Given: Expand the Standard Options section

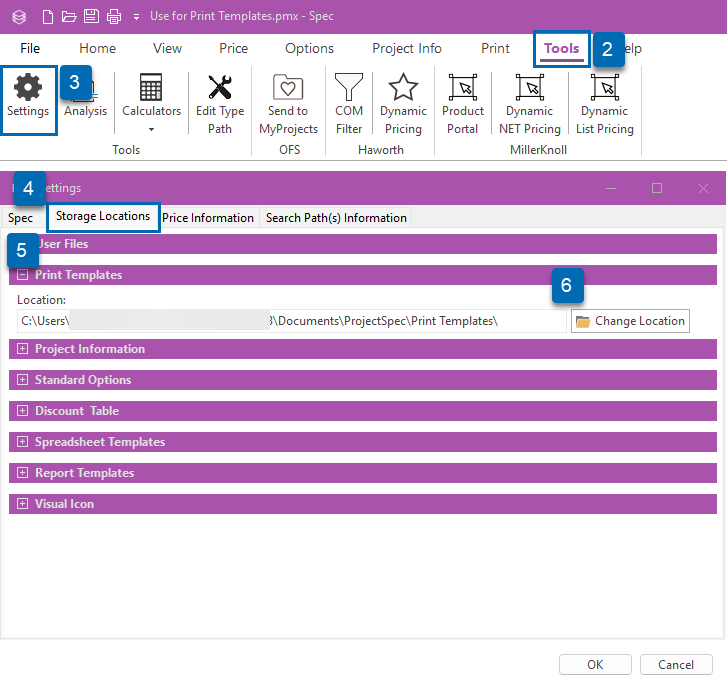Looking at the screenshot, I should point(22,380).
